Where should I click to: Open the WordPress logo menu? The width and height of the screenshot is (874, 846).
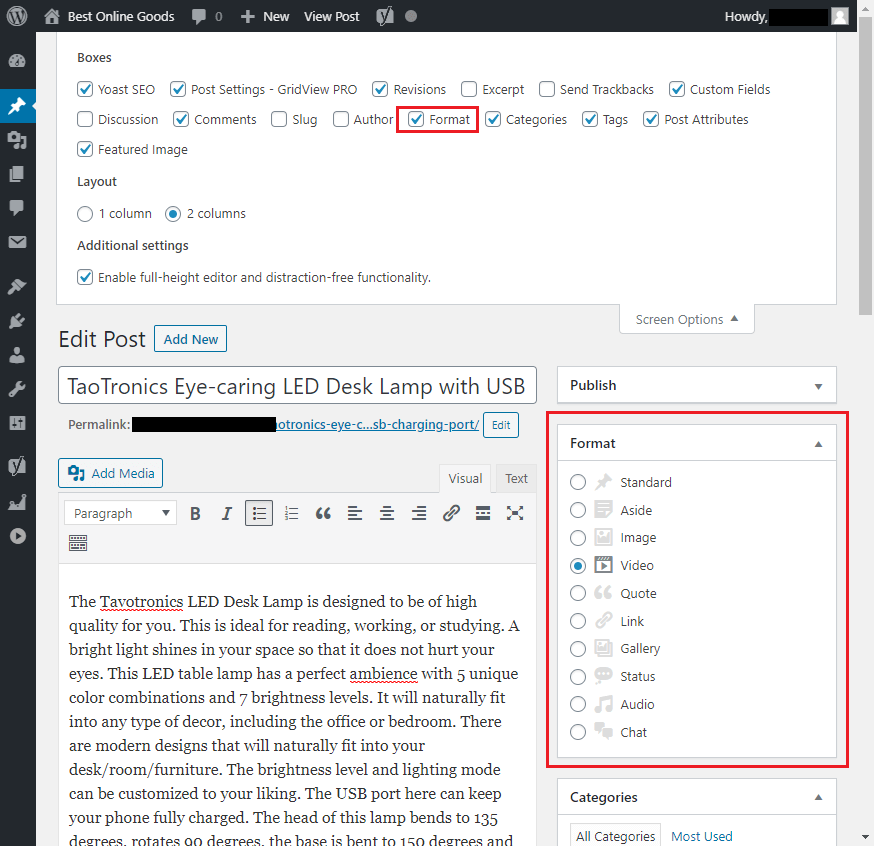17,16
